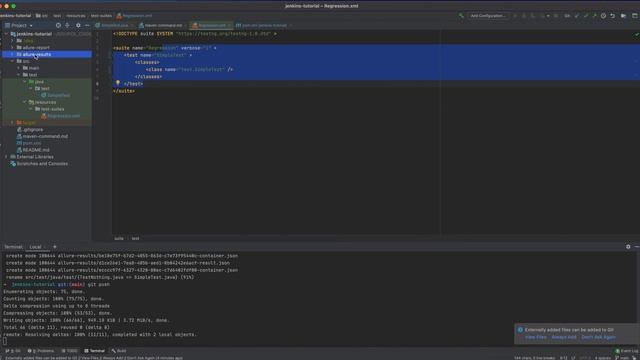Add a new terminal session with plus icon
This screenshot has width=640, height=360.
(x=55, y=247)
